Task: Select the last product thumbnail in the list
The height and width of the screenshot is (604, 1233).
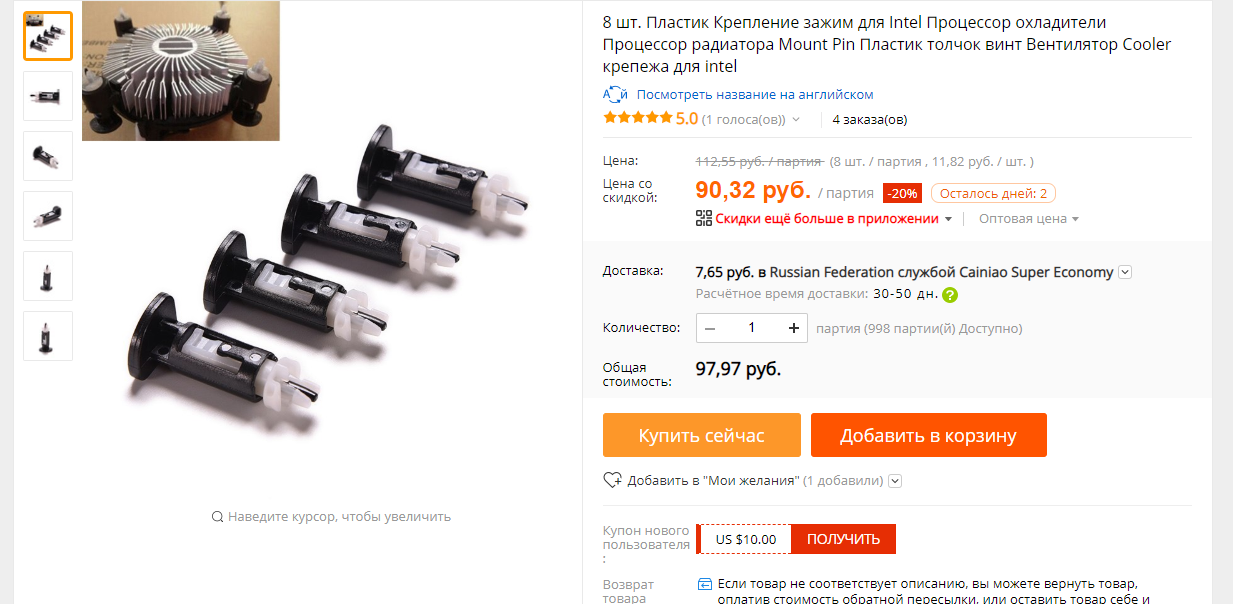Action: click(x=48, y=336)
